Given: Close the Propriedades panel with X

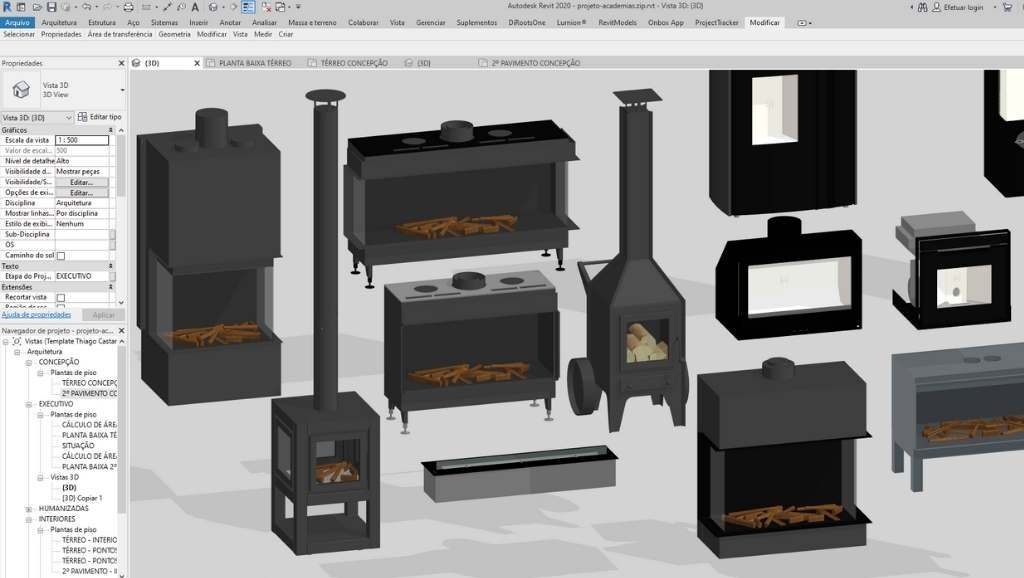Looking at the screenshot, I should click(x=122, y=63).
